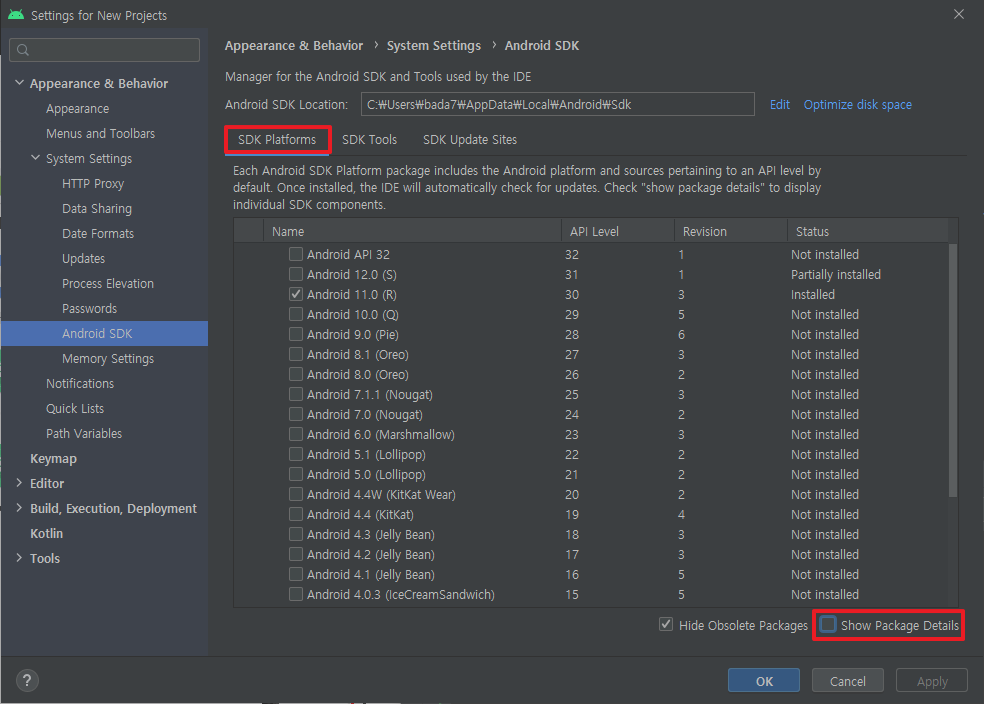Image resolution: width=984 pixels, height=704 pixels.
Task: Click the Apply button
Action: 932,681
